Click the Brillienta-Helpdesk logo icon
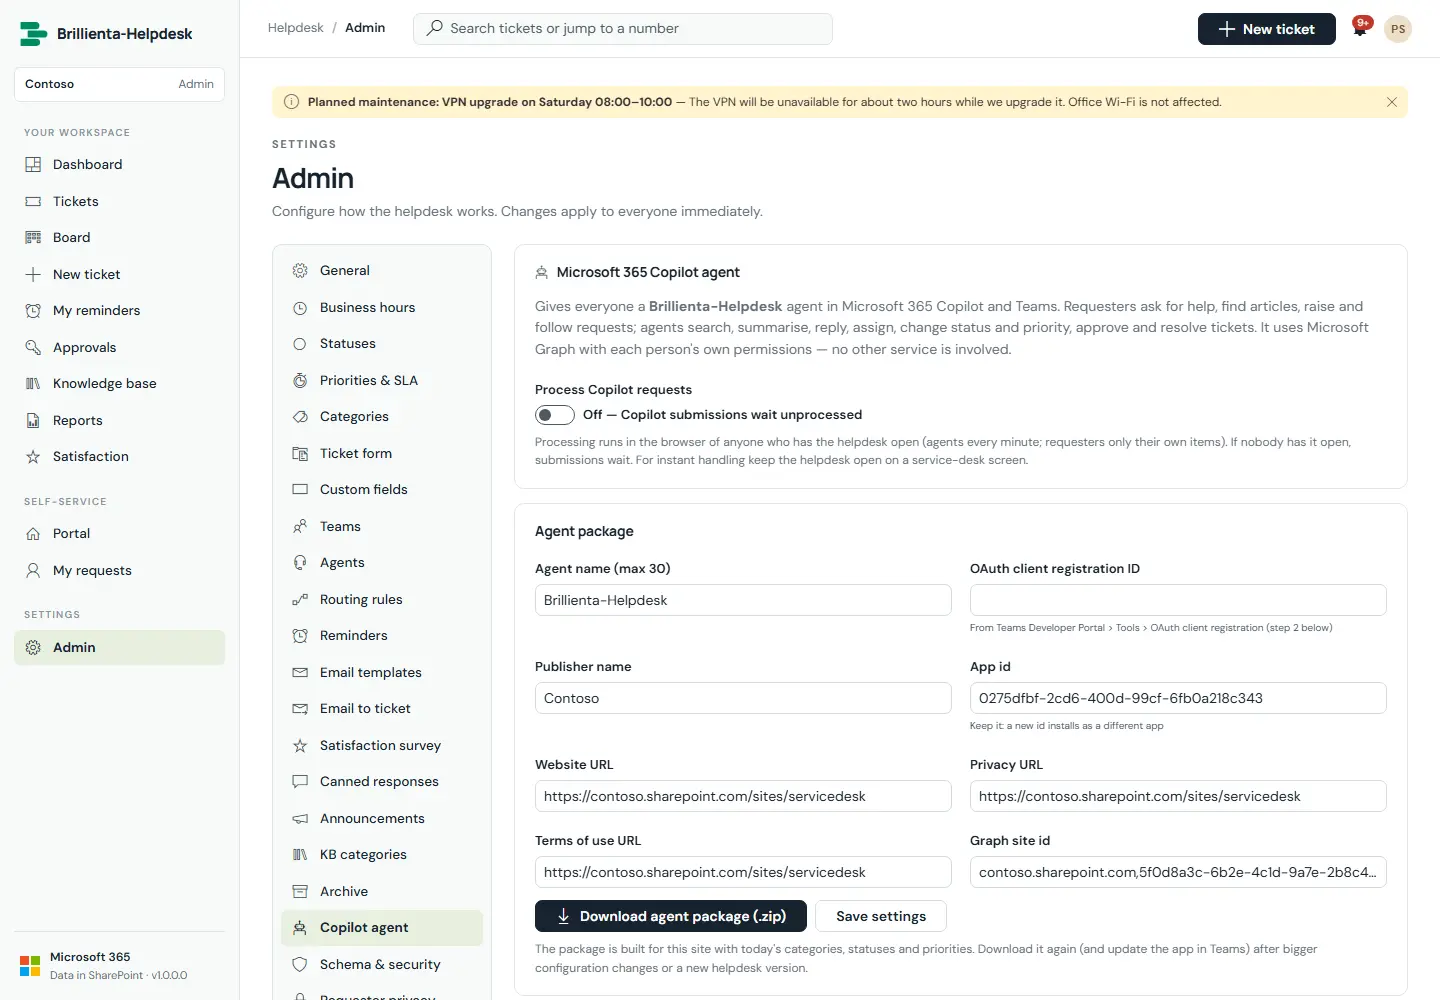This screenshot has width=1440, height=1000. click(x=33, y=34)
